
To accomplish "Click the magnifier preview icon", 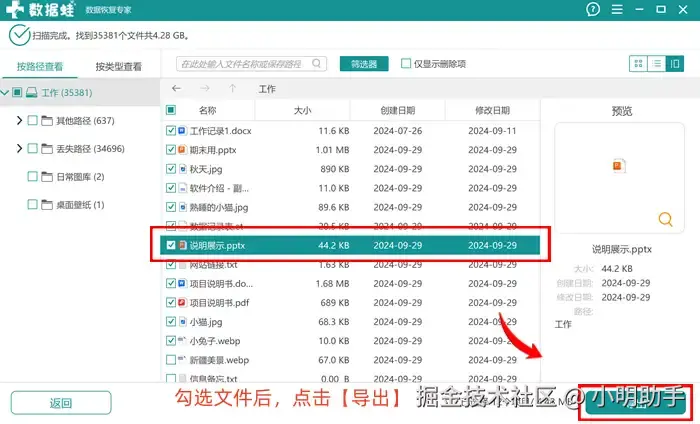I will [665, 219].
